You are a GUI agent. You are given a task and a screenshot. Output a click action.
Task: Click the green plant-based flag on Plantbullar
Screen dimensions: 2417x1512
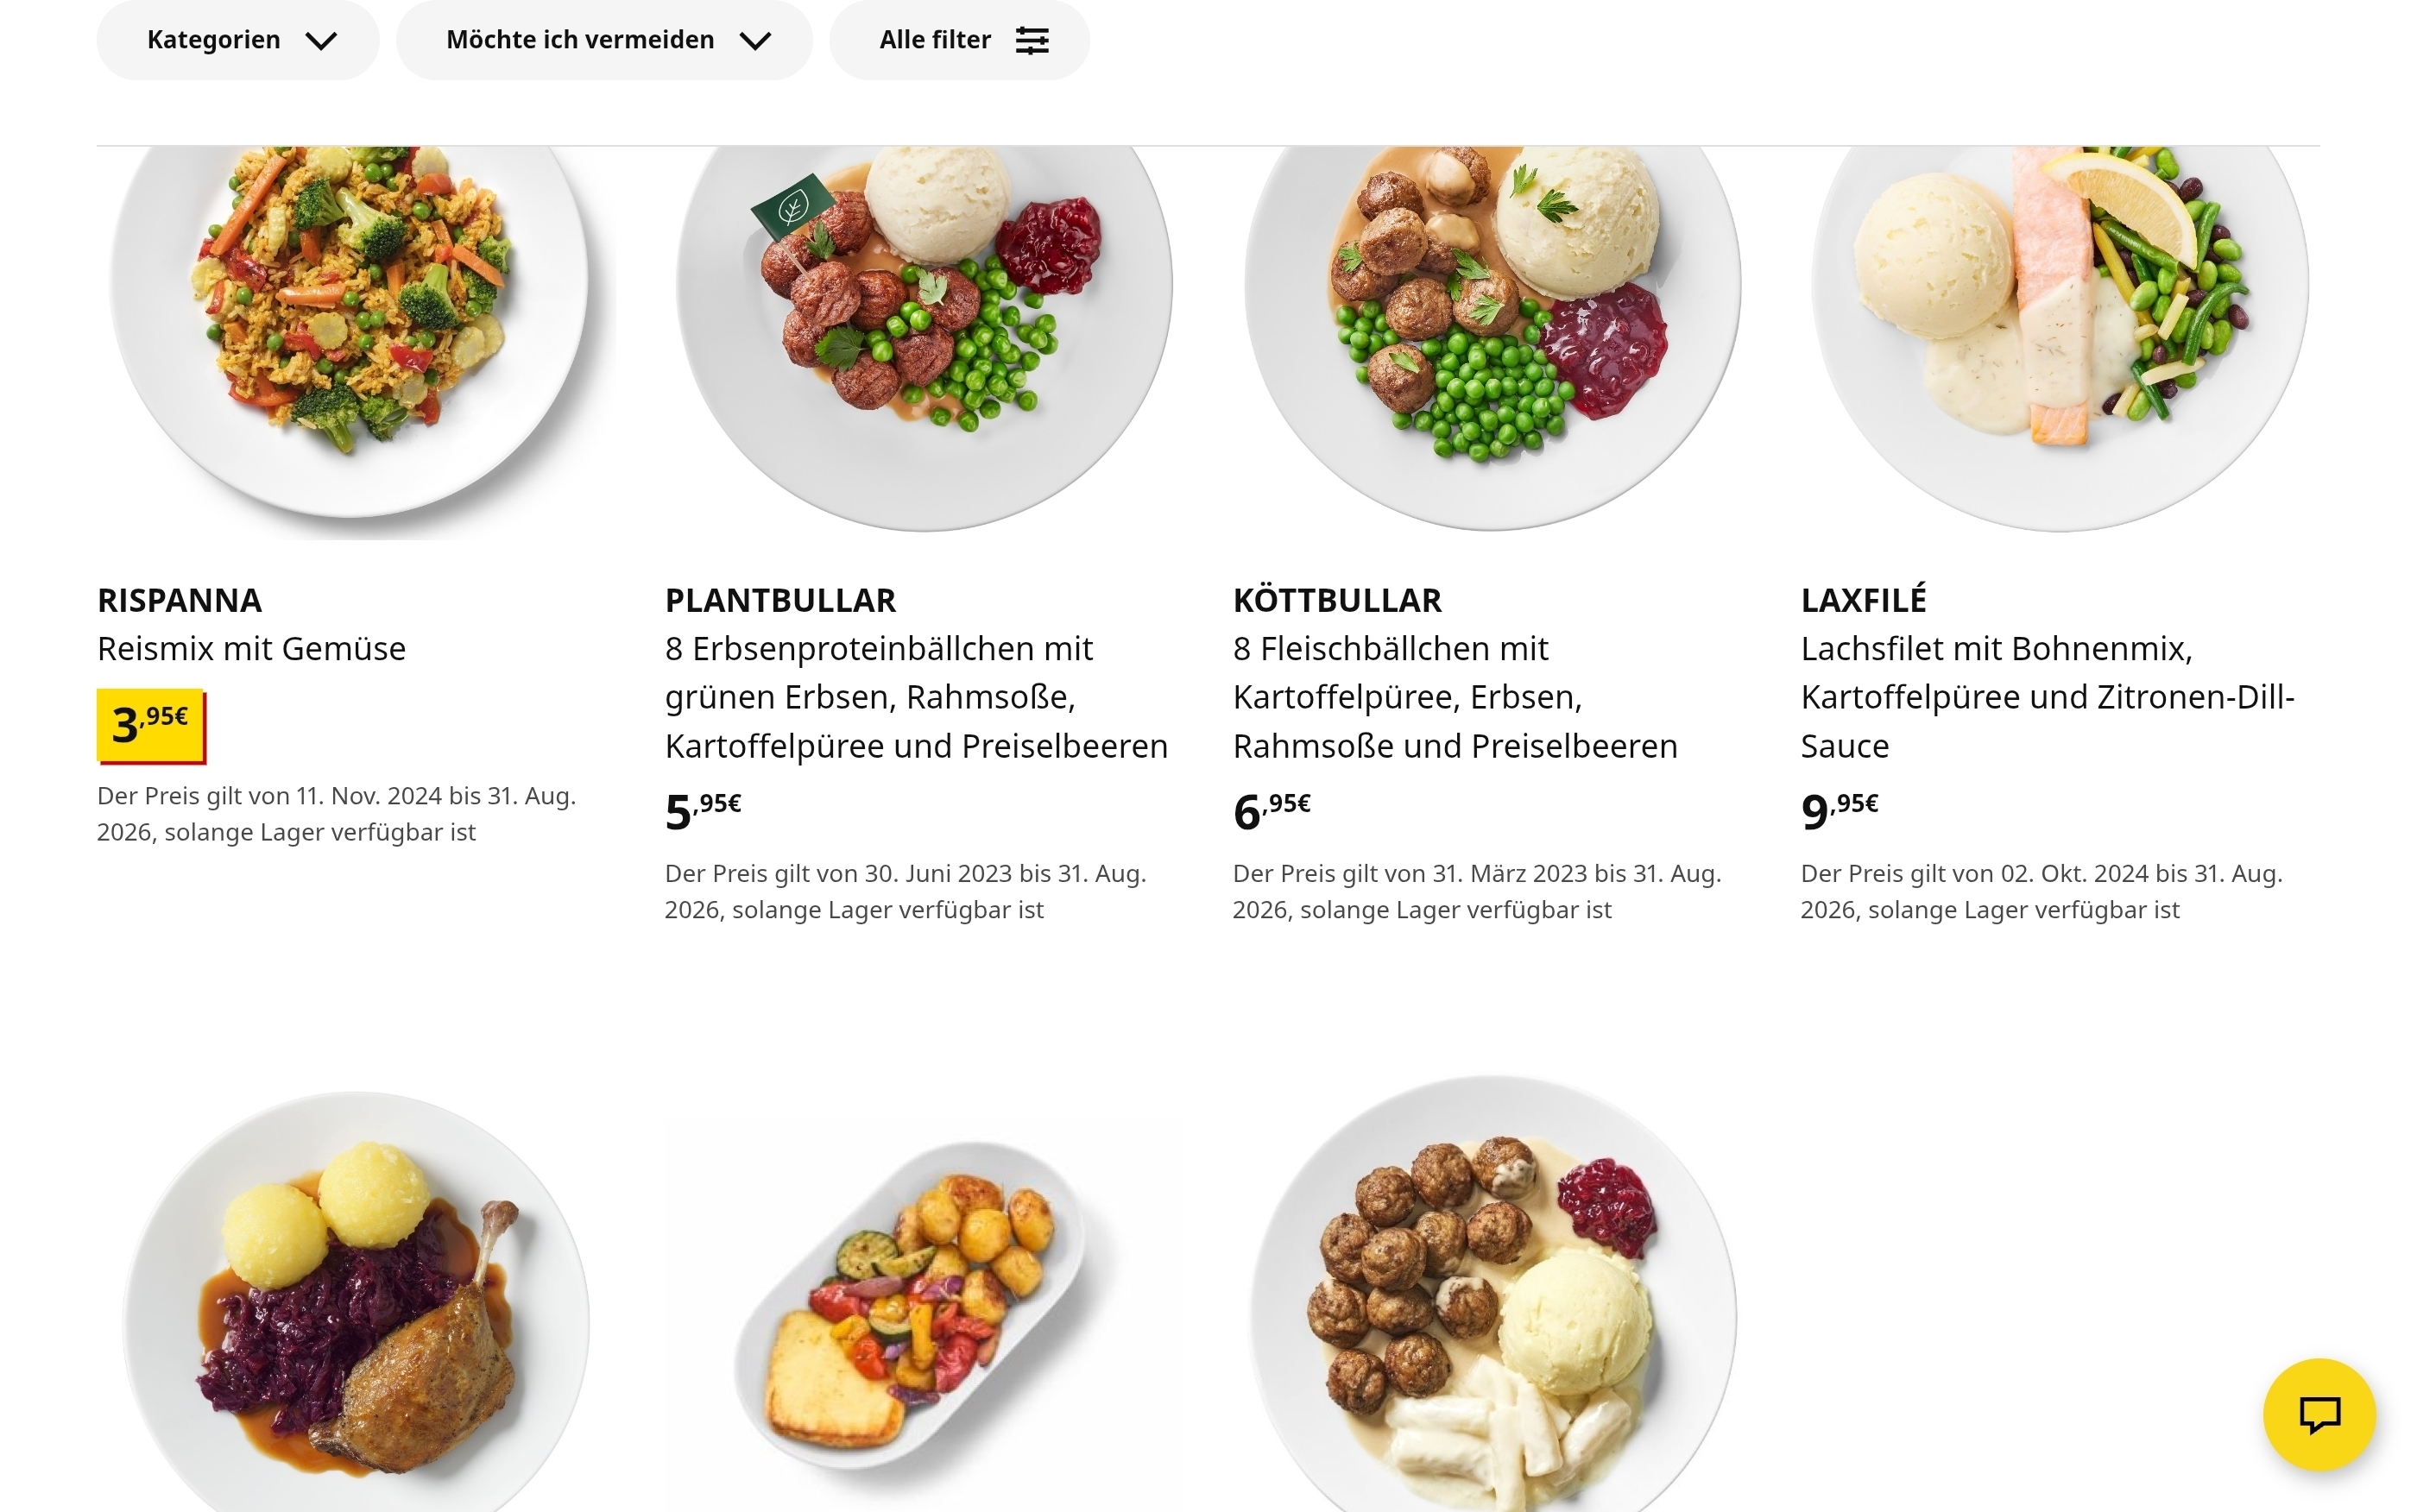(791, 207)
